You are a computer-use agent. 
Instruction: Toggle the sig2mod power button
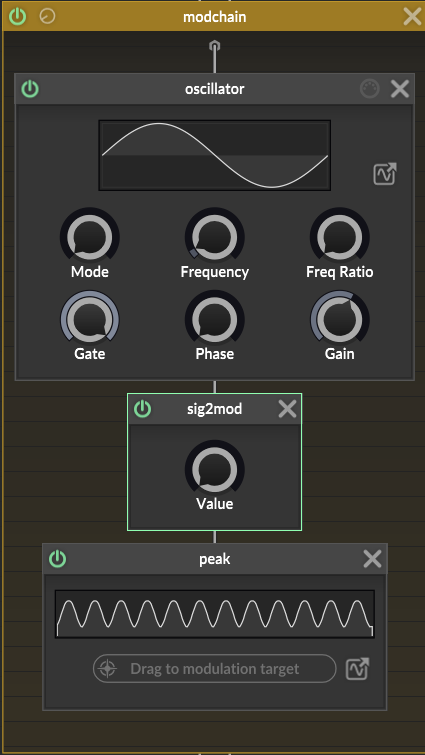[x=142, y=409]
